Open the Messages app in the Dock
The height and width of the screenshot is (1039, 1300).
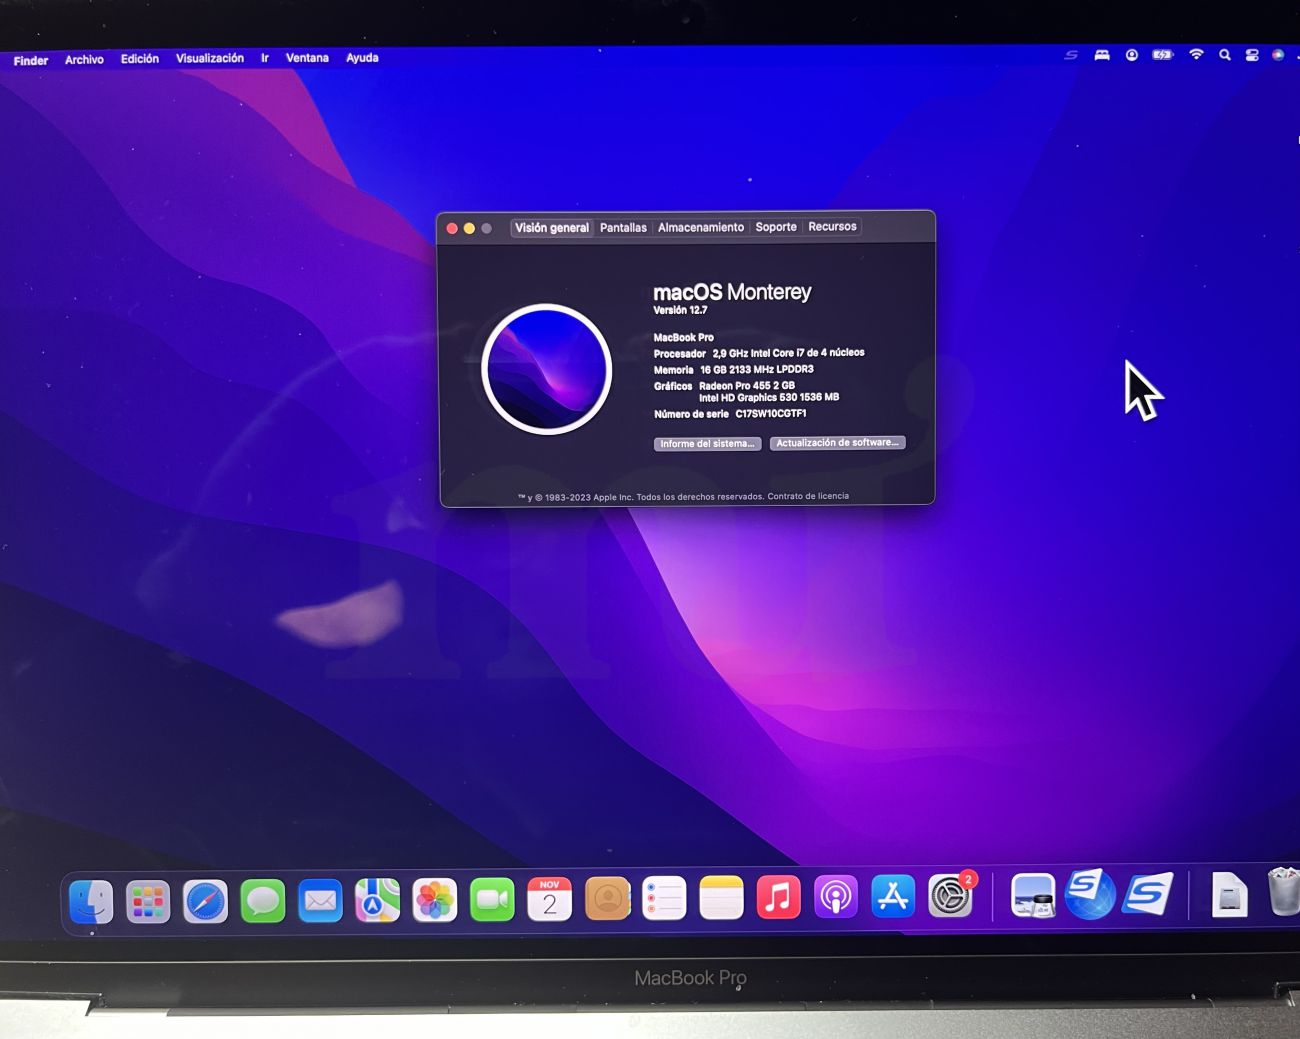[263, 901]
